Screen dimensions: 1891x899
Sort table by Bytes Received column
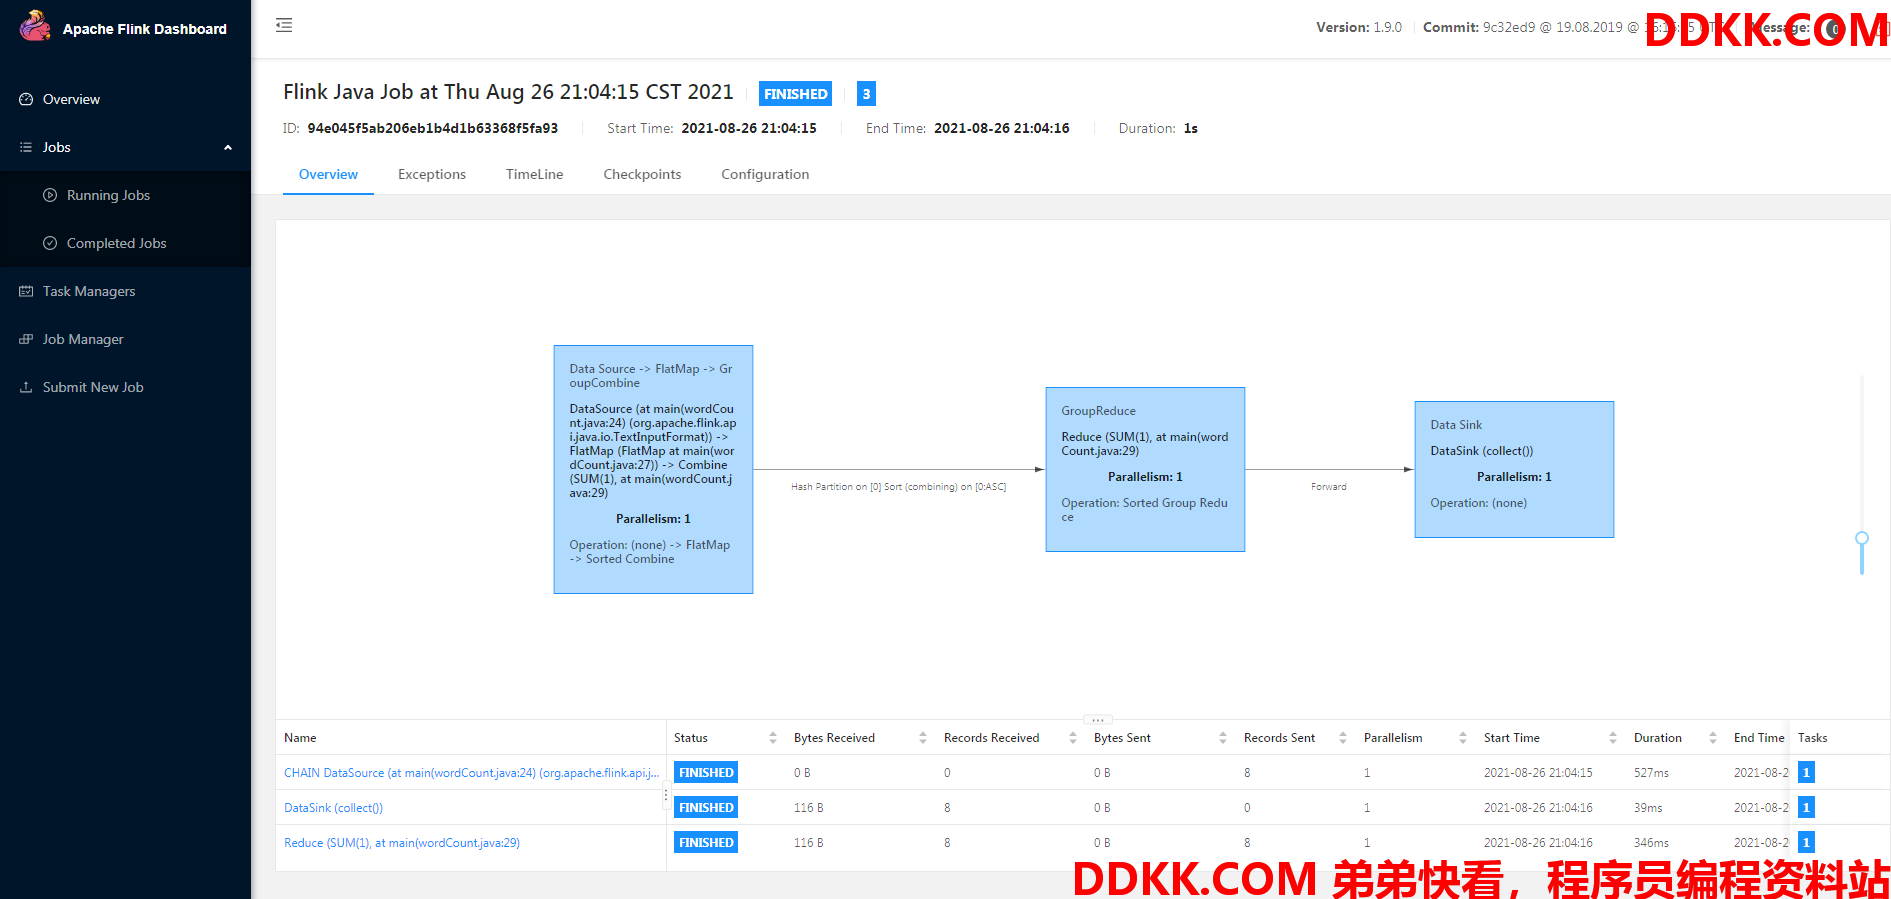click(x=922, y=738)
